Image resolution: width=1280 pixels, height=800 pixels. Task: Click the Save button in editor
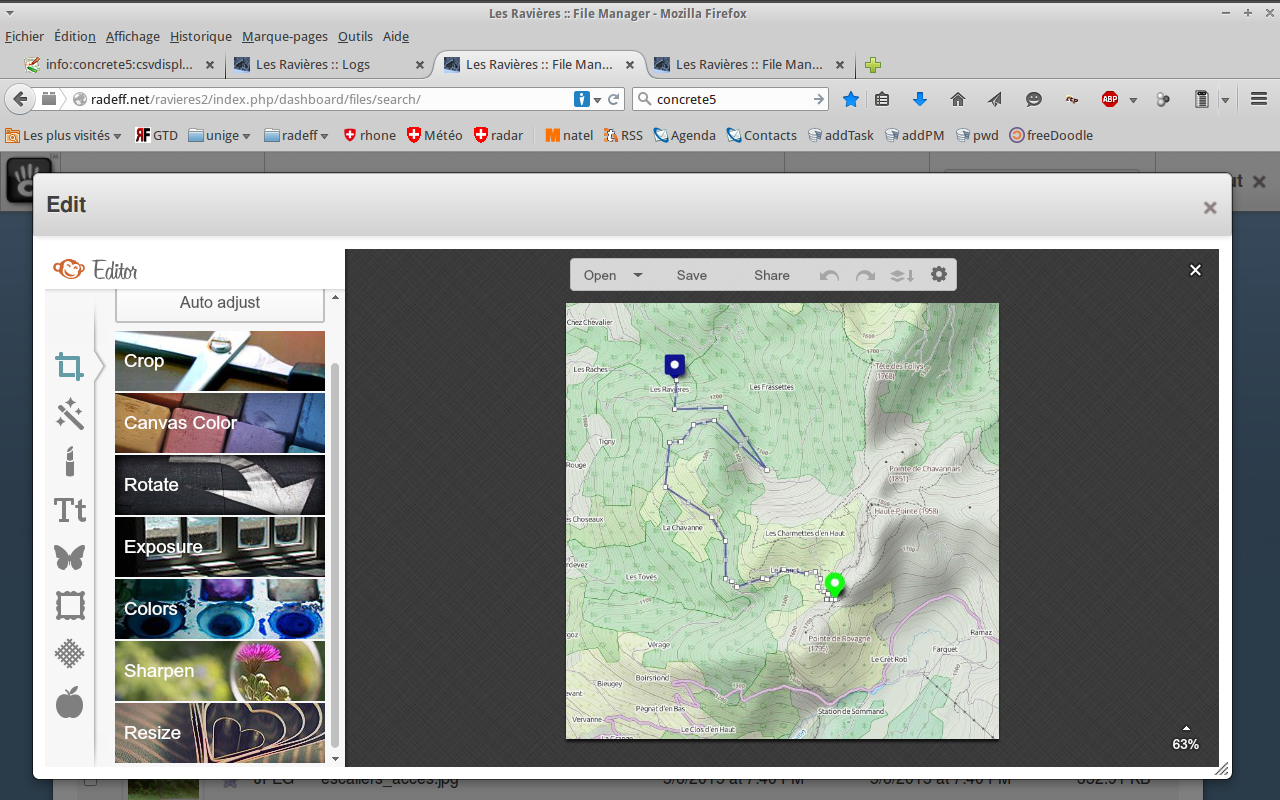click(x=691, y=275)
